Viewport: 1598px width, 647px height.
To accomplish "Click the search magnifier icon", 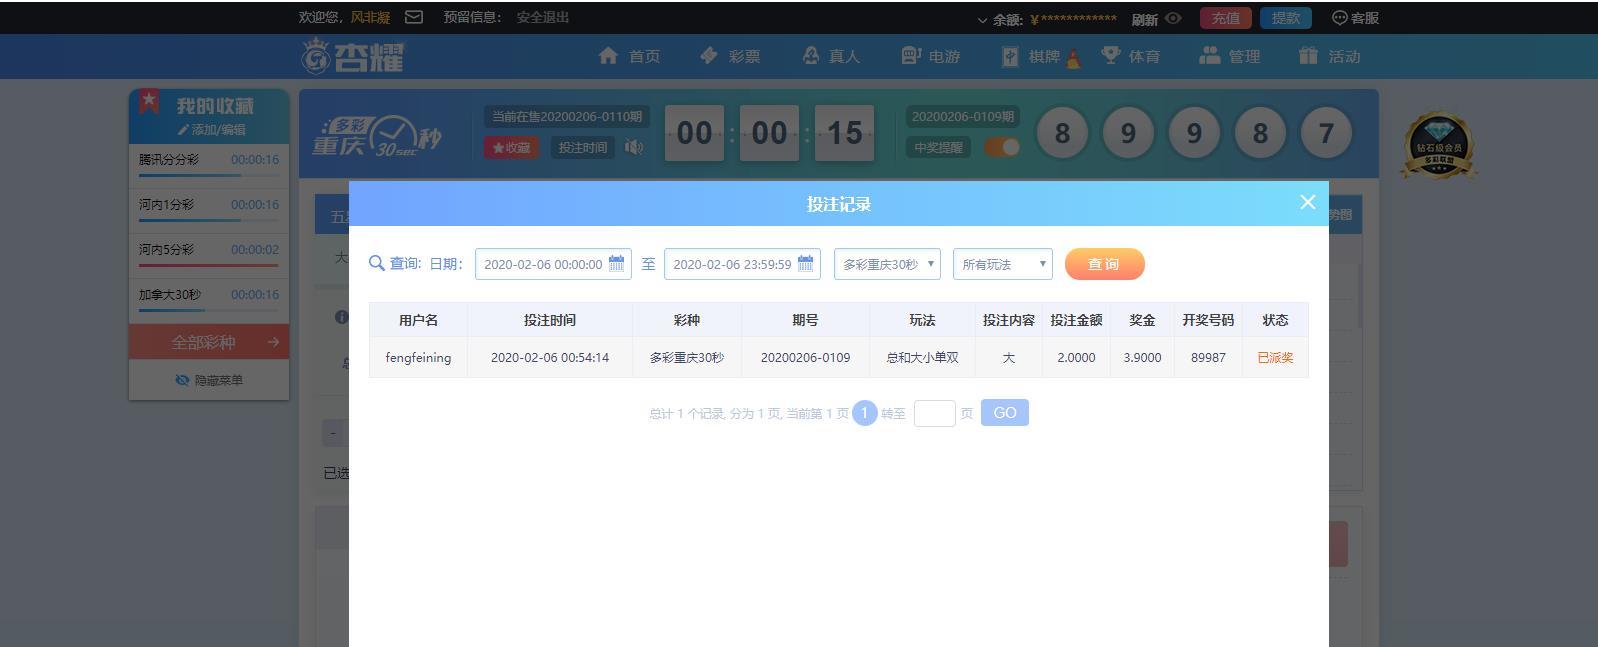I will click(377, 263).
